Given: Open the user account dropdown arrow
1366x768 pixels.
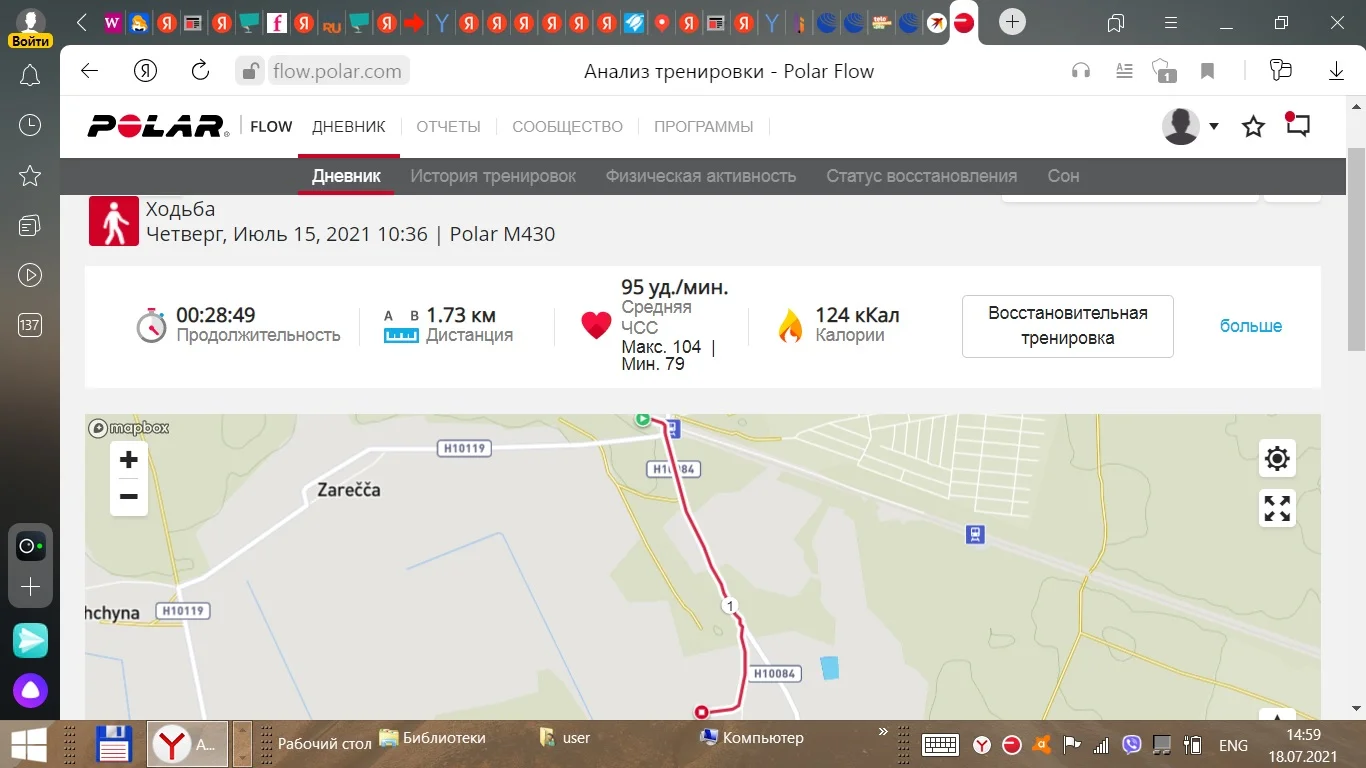Looking at the screenshot, I should coord(1214,126).
